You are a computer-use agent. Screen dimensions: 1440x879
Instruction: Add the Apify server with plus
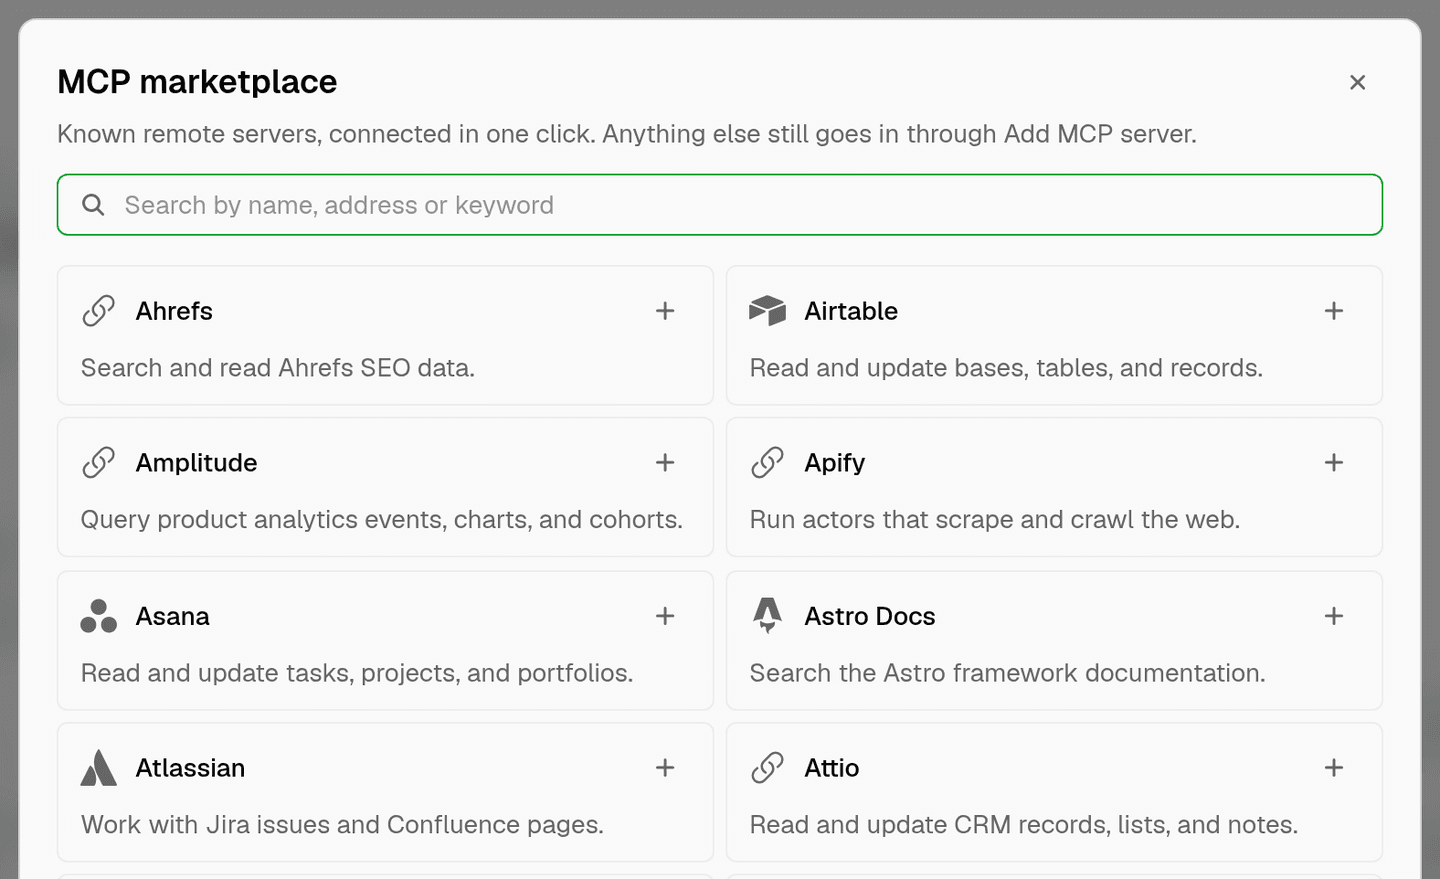coord(1334,463)
